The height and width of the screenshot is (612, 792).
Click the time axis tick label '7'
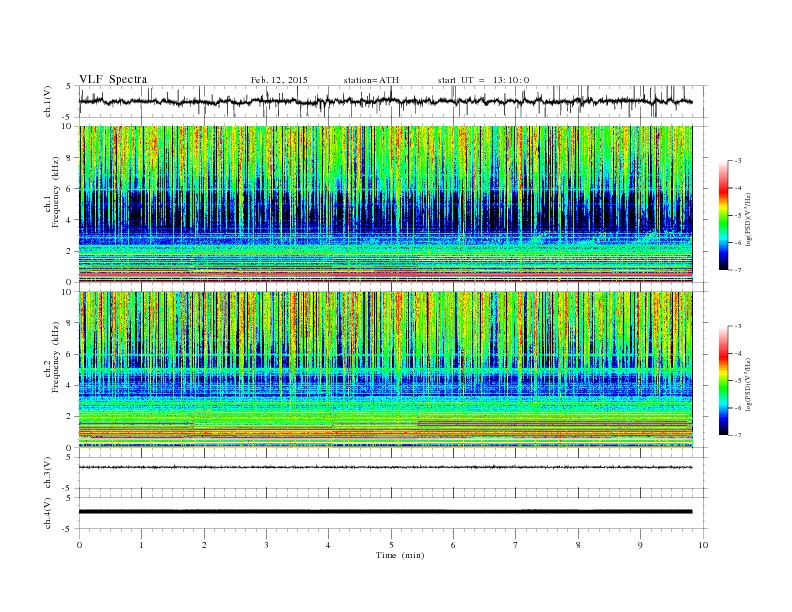click(x=516, y=545)
